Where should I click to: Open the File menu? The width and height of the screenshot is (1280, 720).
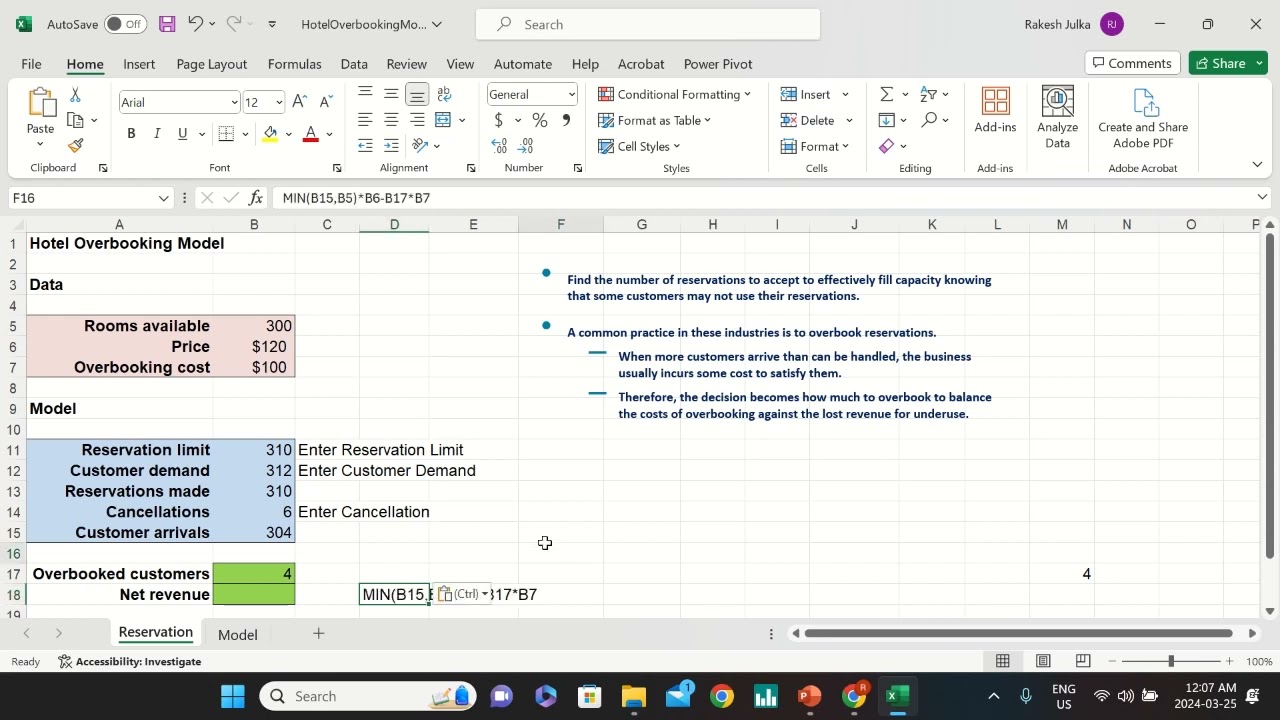tap(31, 64)
